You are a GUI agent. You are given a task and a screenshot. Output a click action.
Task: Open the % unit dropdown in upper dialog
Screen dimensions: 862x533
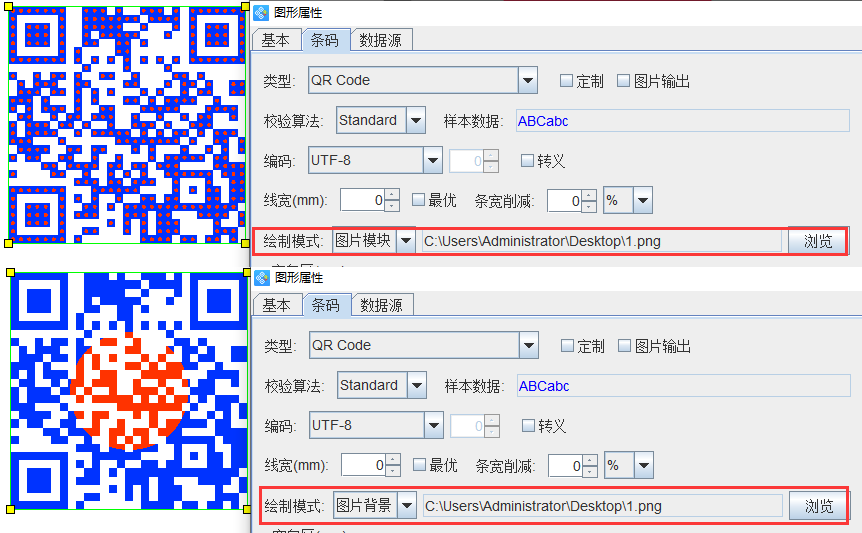[x=643, y=201]
